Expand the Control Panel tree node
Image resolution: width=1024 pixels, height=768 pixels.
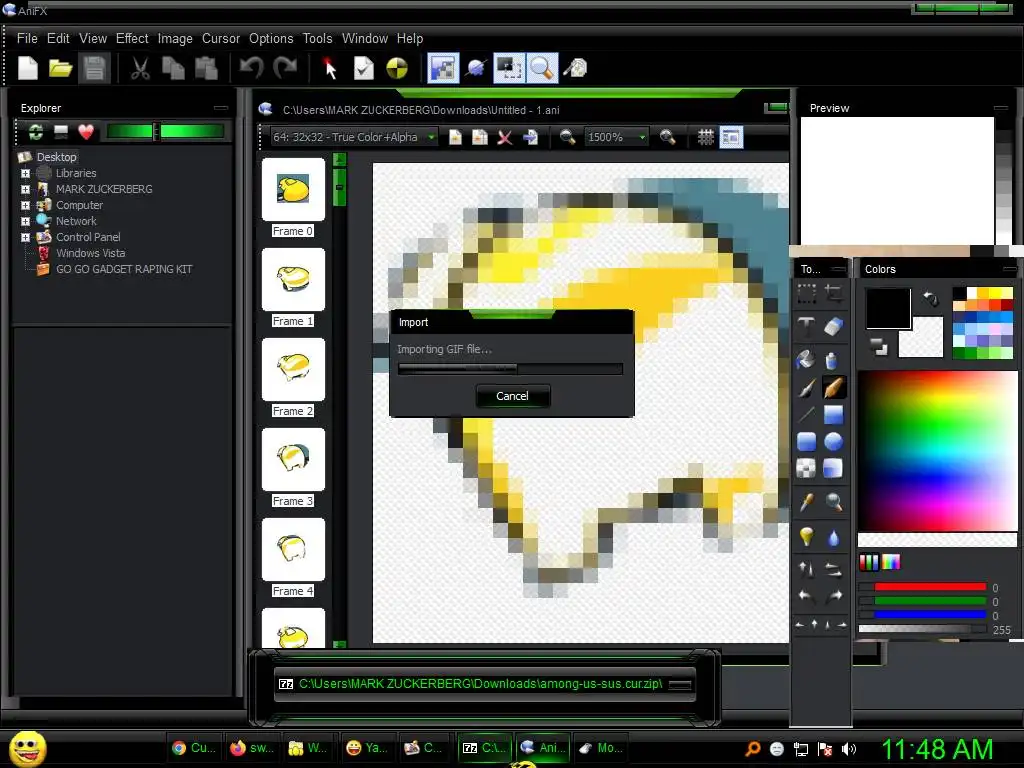pyautogui.click(x=25, y=237)
